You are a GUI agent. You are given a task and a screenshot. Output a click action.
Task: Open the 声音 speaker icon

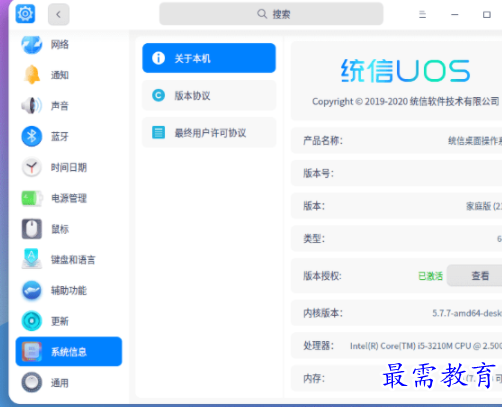tap(32, 106)
